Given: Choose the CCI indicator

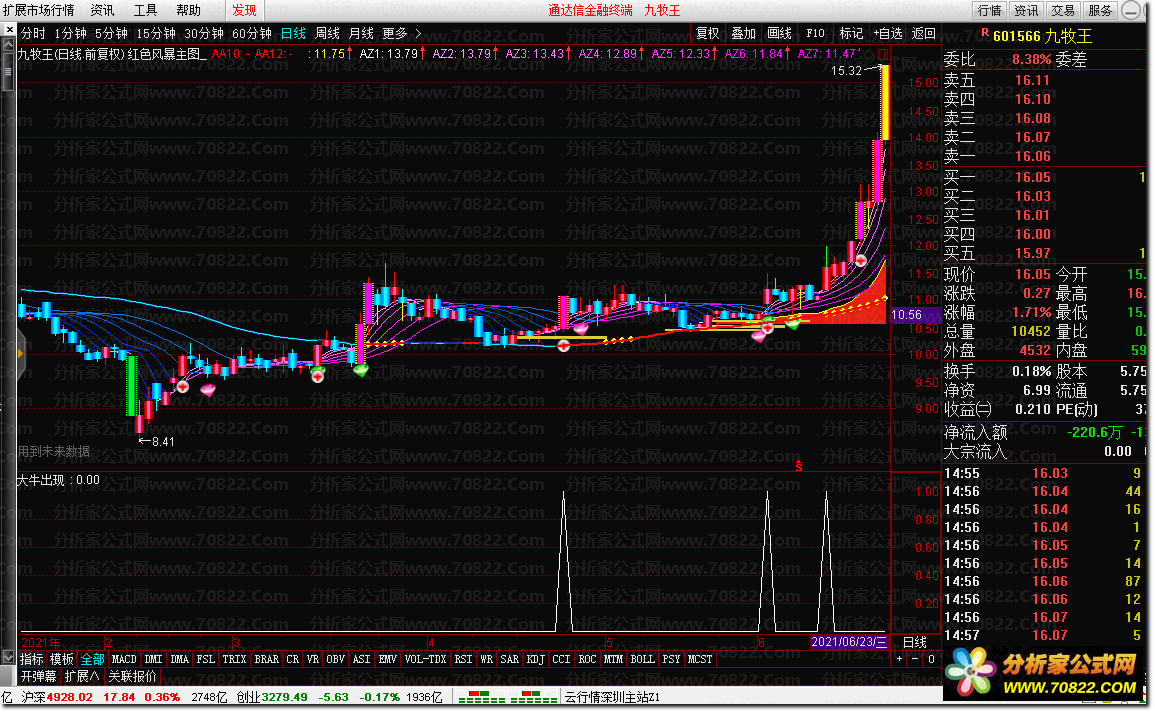Looking at the screenshot, I should pyautogui.click(x=561, y=659).
